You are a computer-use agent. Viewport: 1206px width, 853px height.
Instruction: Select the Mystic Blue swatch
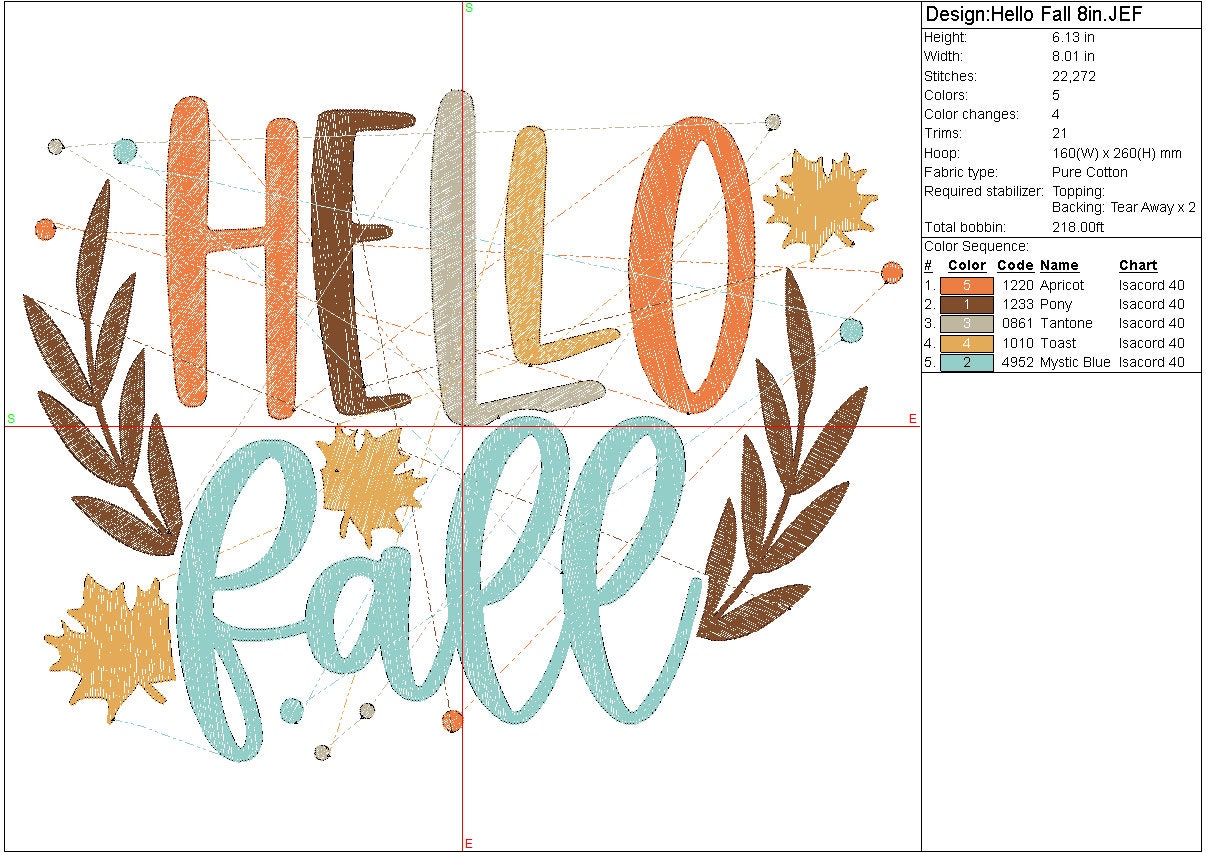(966, 362)
